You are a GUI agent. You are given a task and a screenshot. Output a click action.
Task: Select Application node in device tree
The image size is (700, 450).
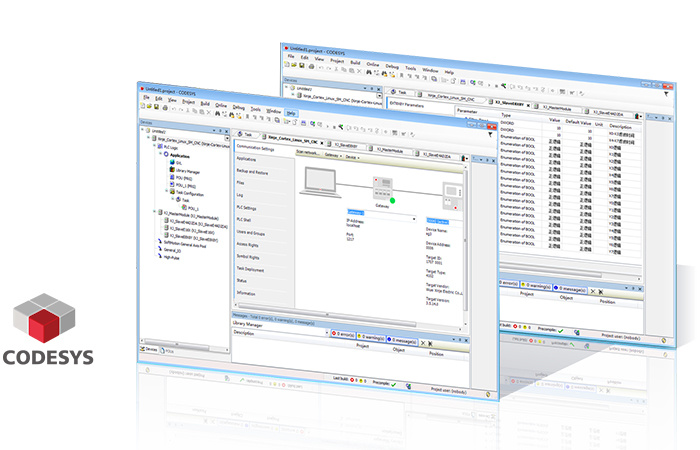click(x=179, y=156)
